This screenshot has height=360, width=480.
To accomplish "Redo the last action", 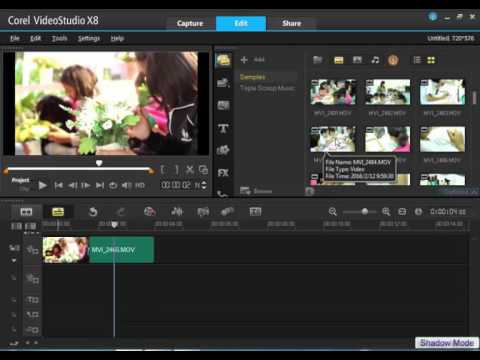I will click(120, 212).
